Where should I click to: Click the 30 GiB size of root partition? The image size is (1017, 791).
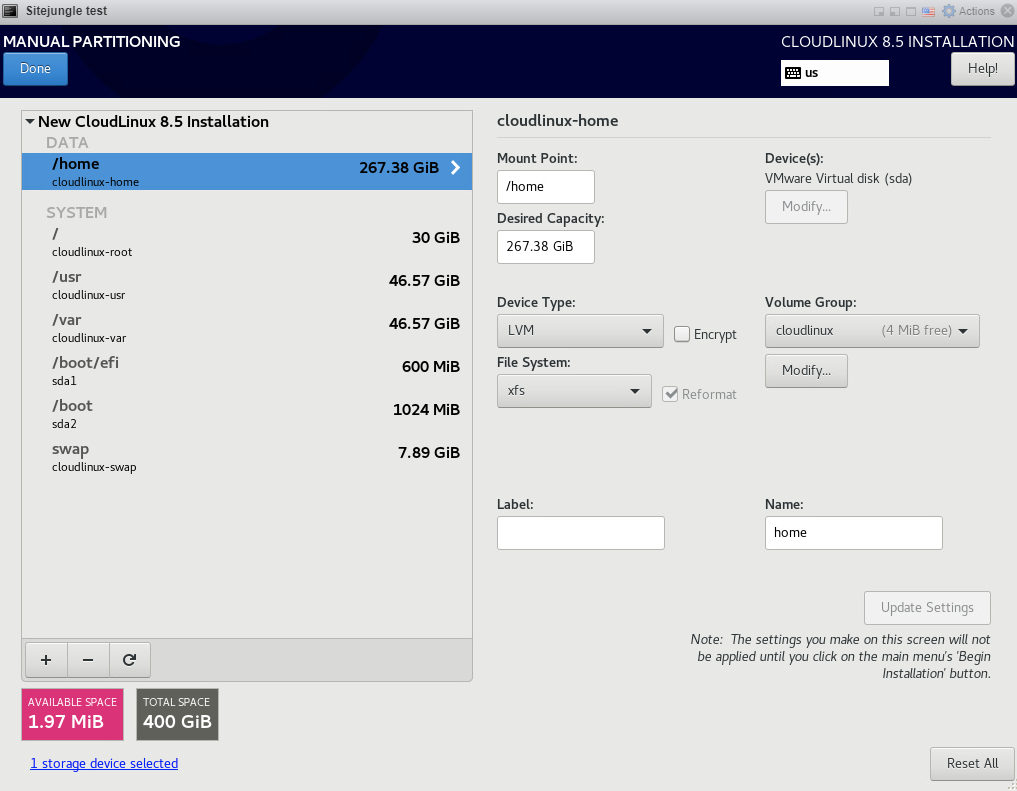tap(436, 238)
